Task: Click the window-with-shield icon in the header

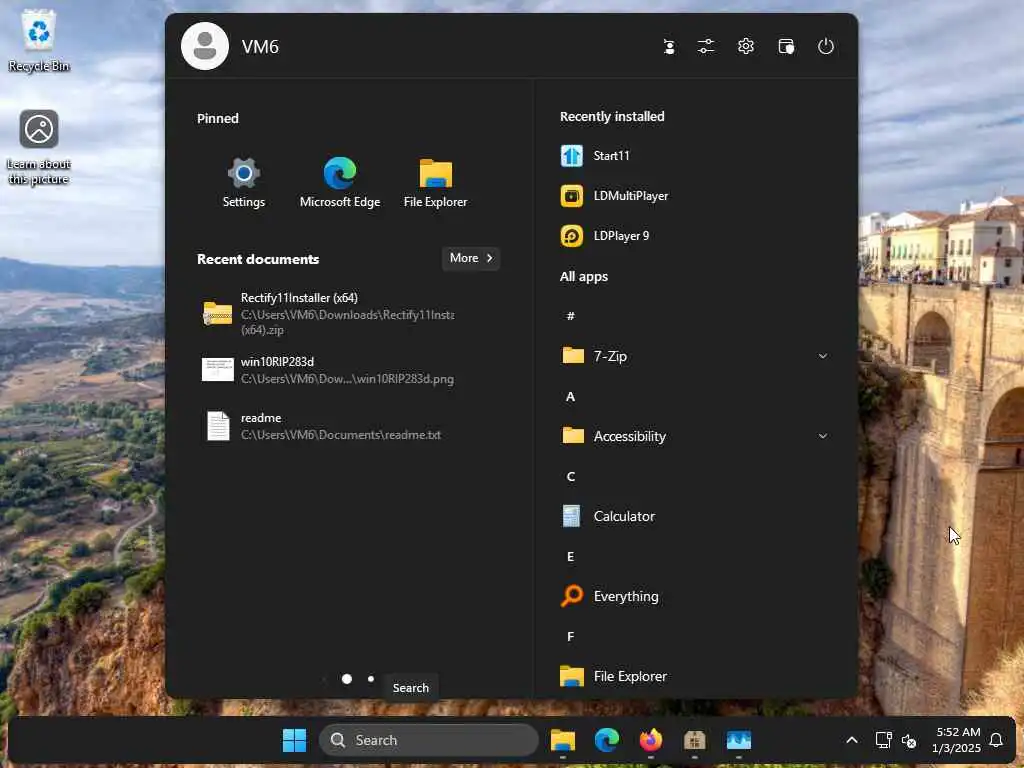Action: (x=786, y=46)
